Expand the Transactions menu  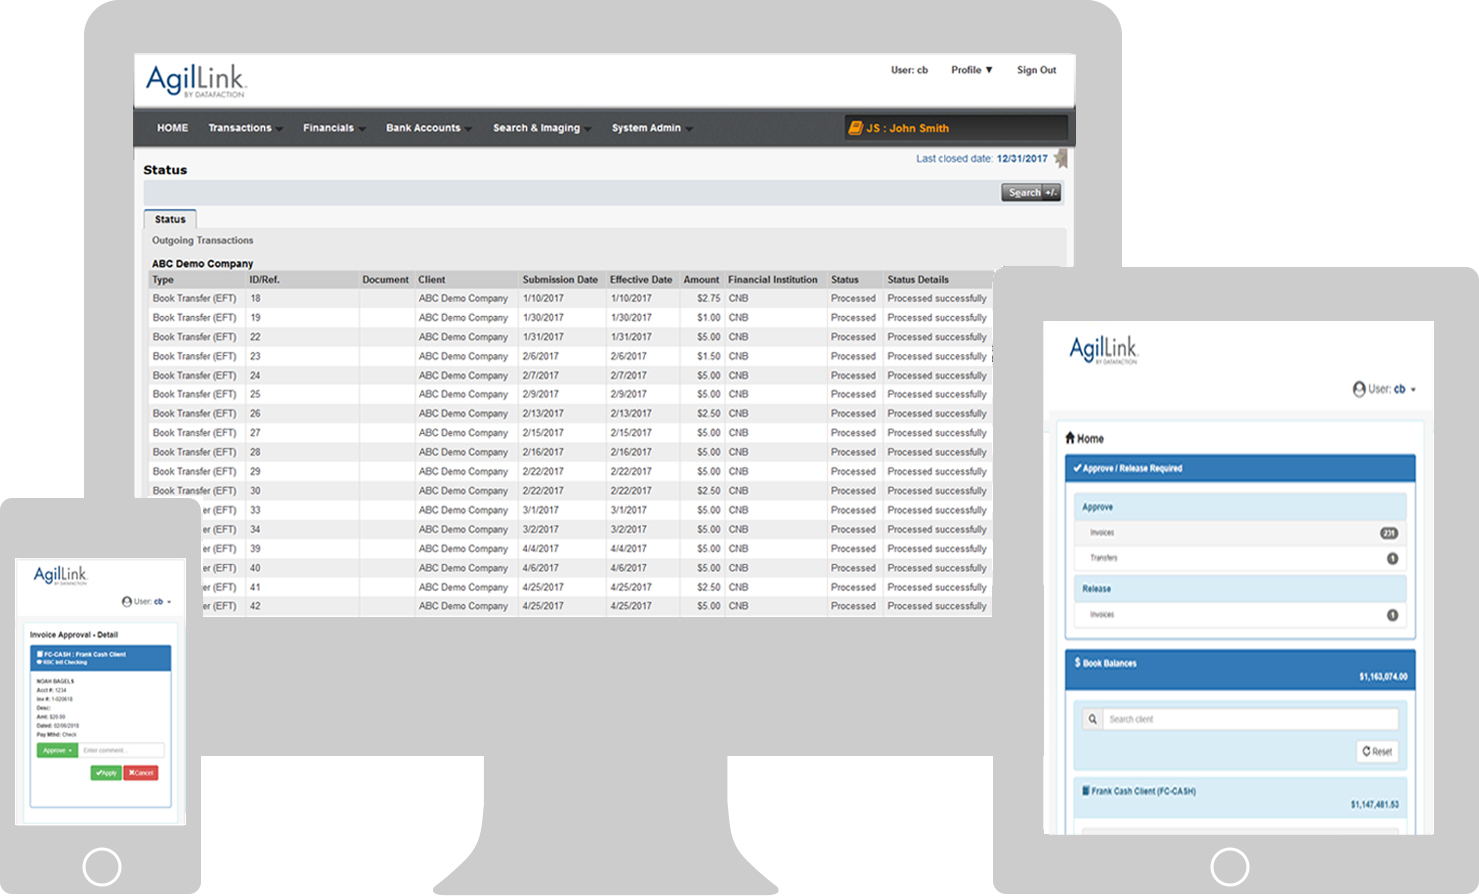pyautogui.click(x=245, y=128)
